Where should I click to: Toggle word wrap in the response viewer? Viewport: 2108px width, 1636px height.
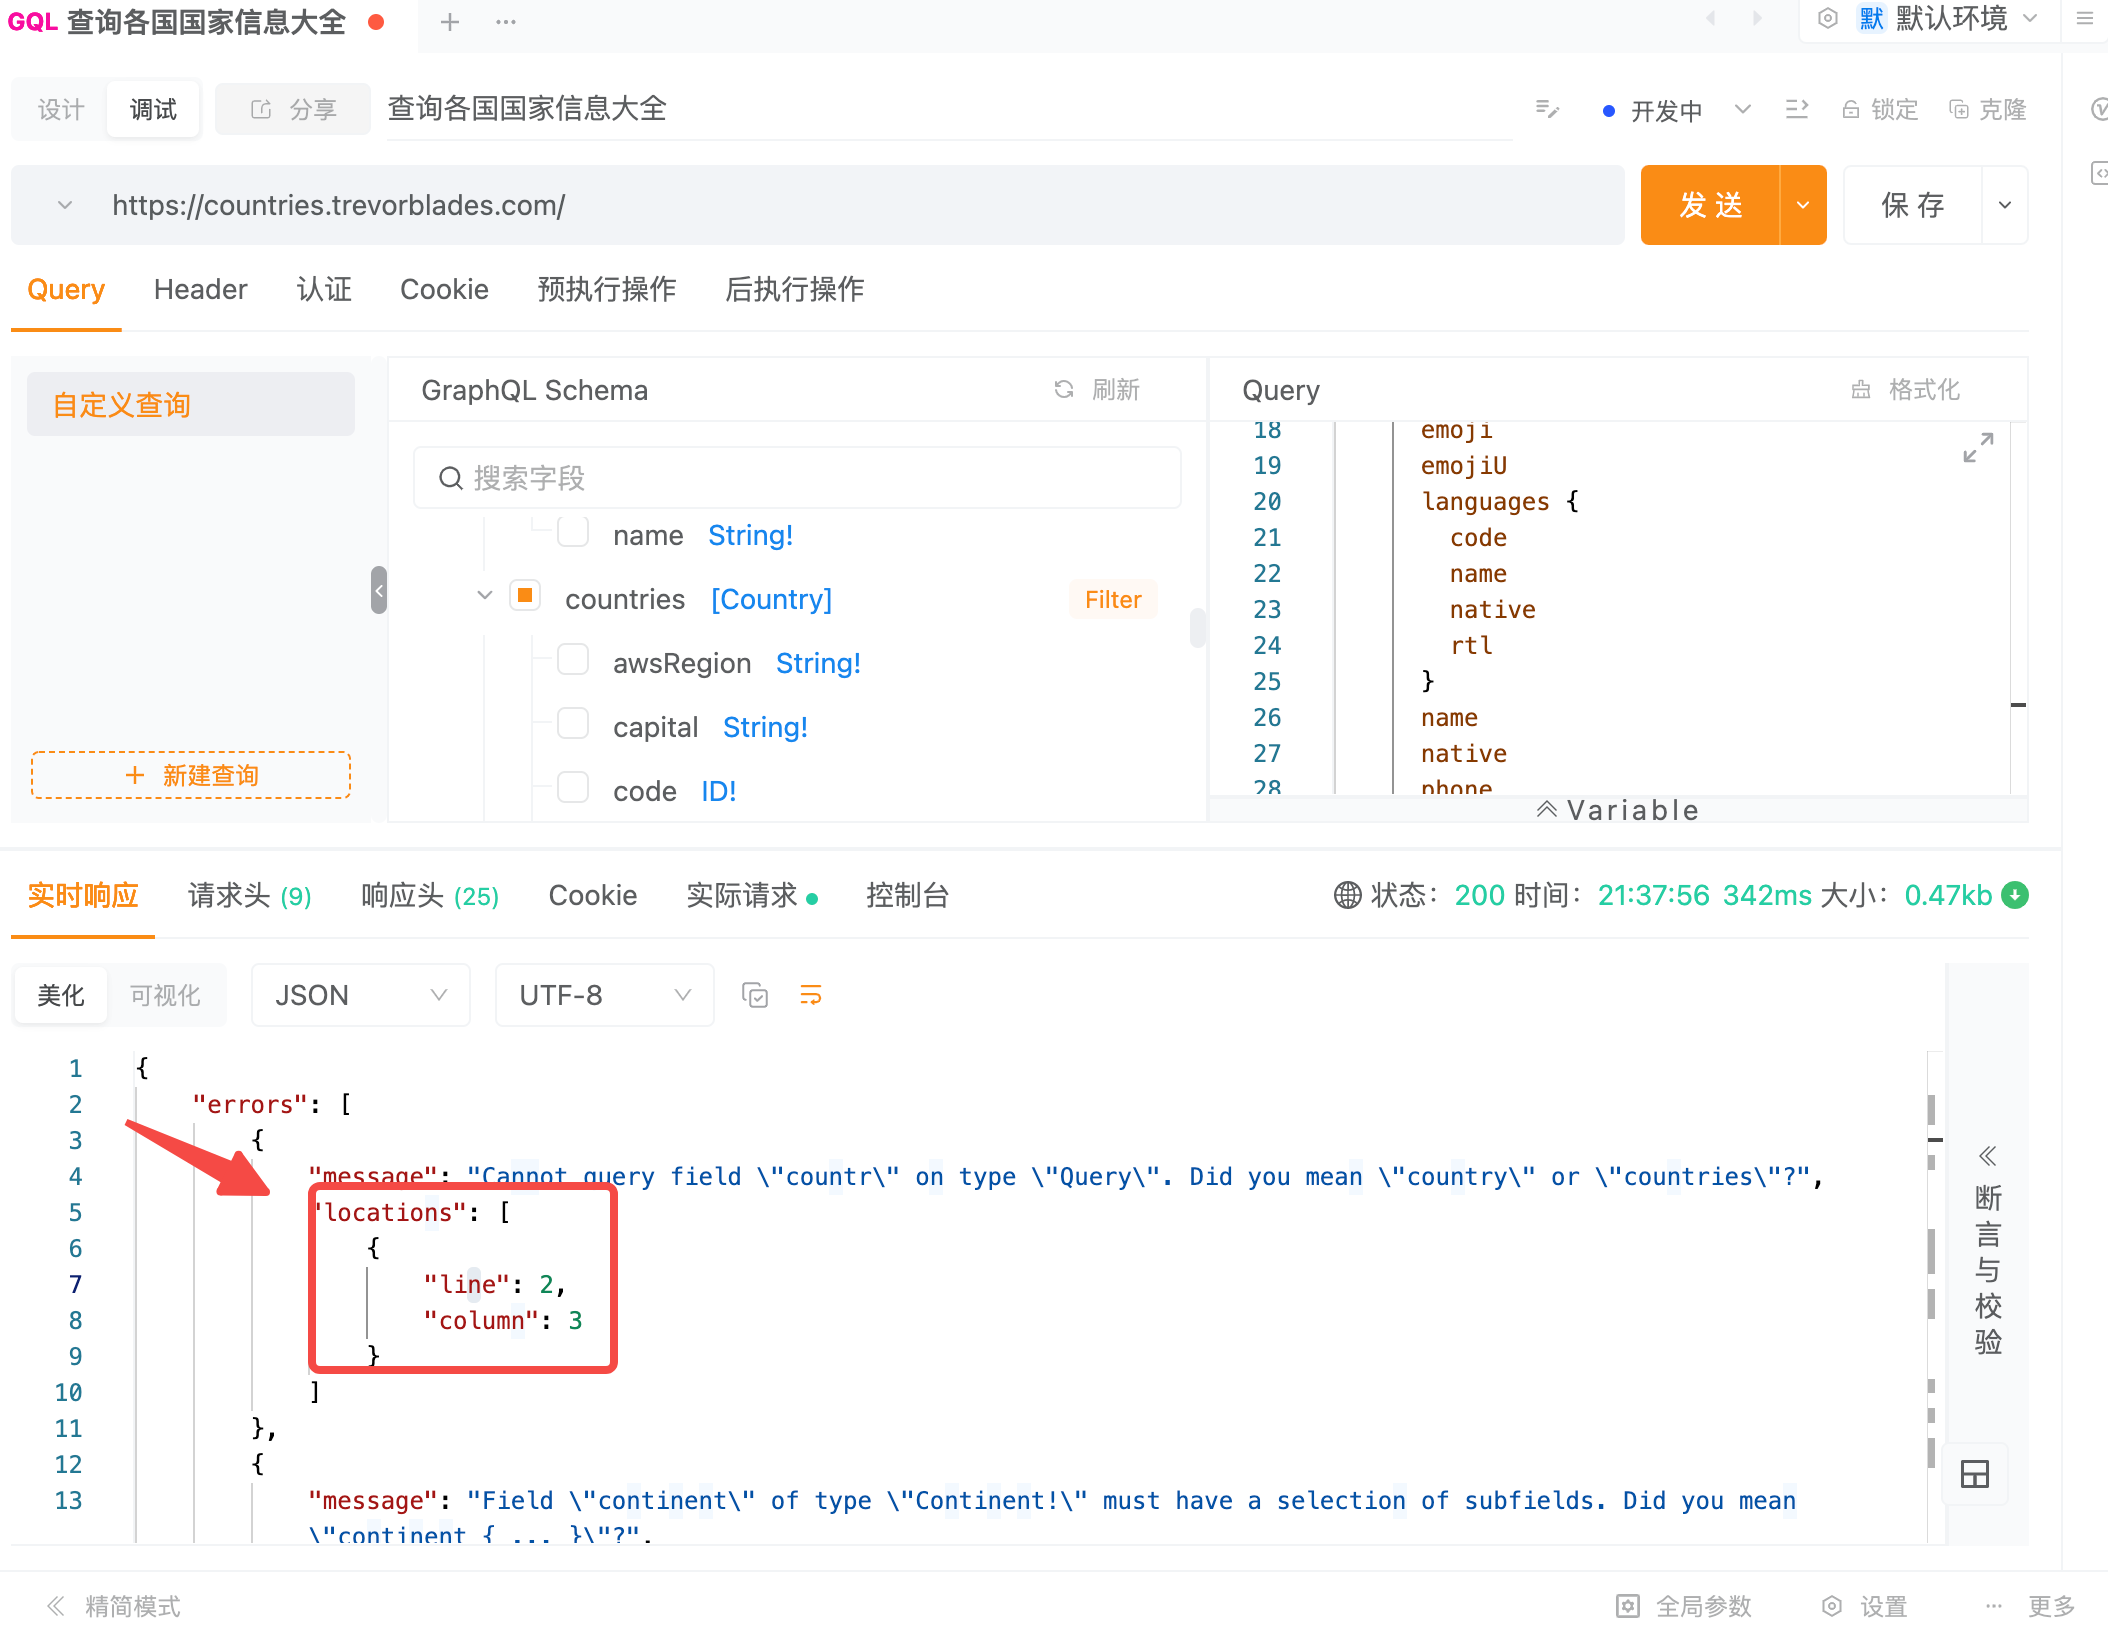(x=810, y=995)
